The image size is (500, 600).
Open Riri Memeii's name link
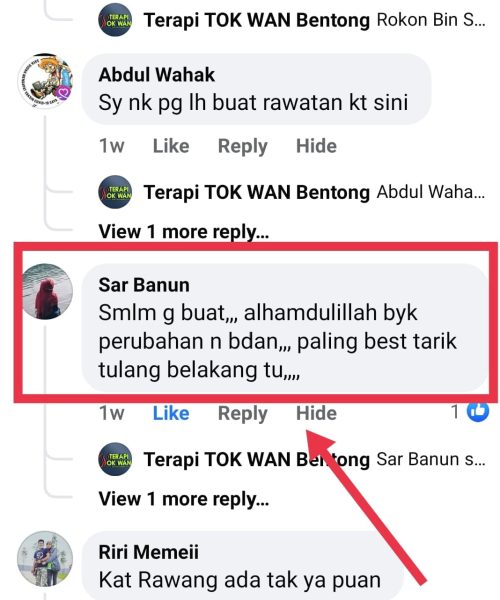tap(148, 552)
